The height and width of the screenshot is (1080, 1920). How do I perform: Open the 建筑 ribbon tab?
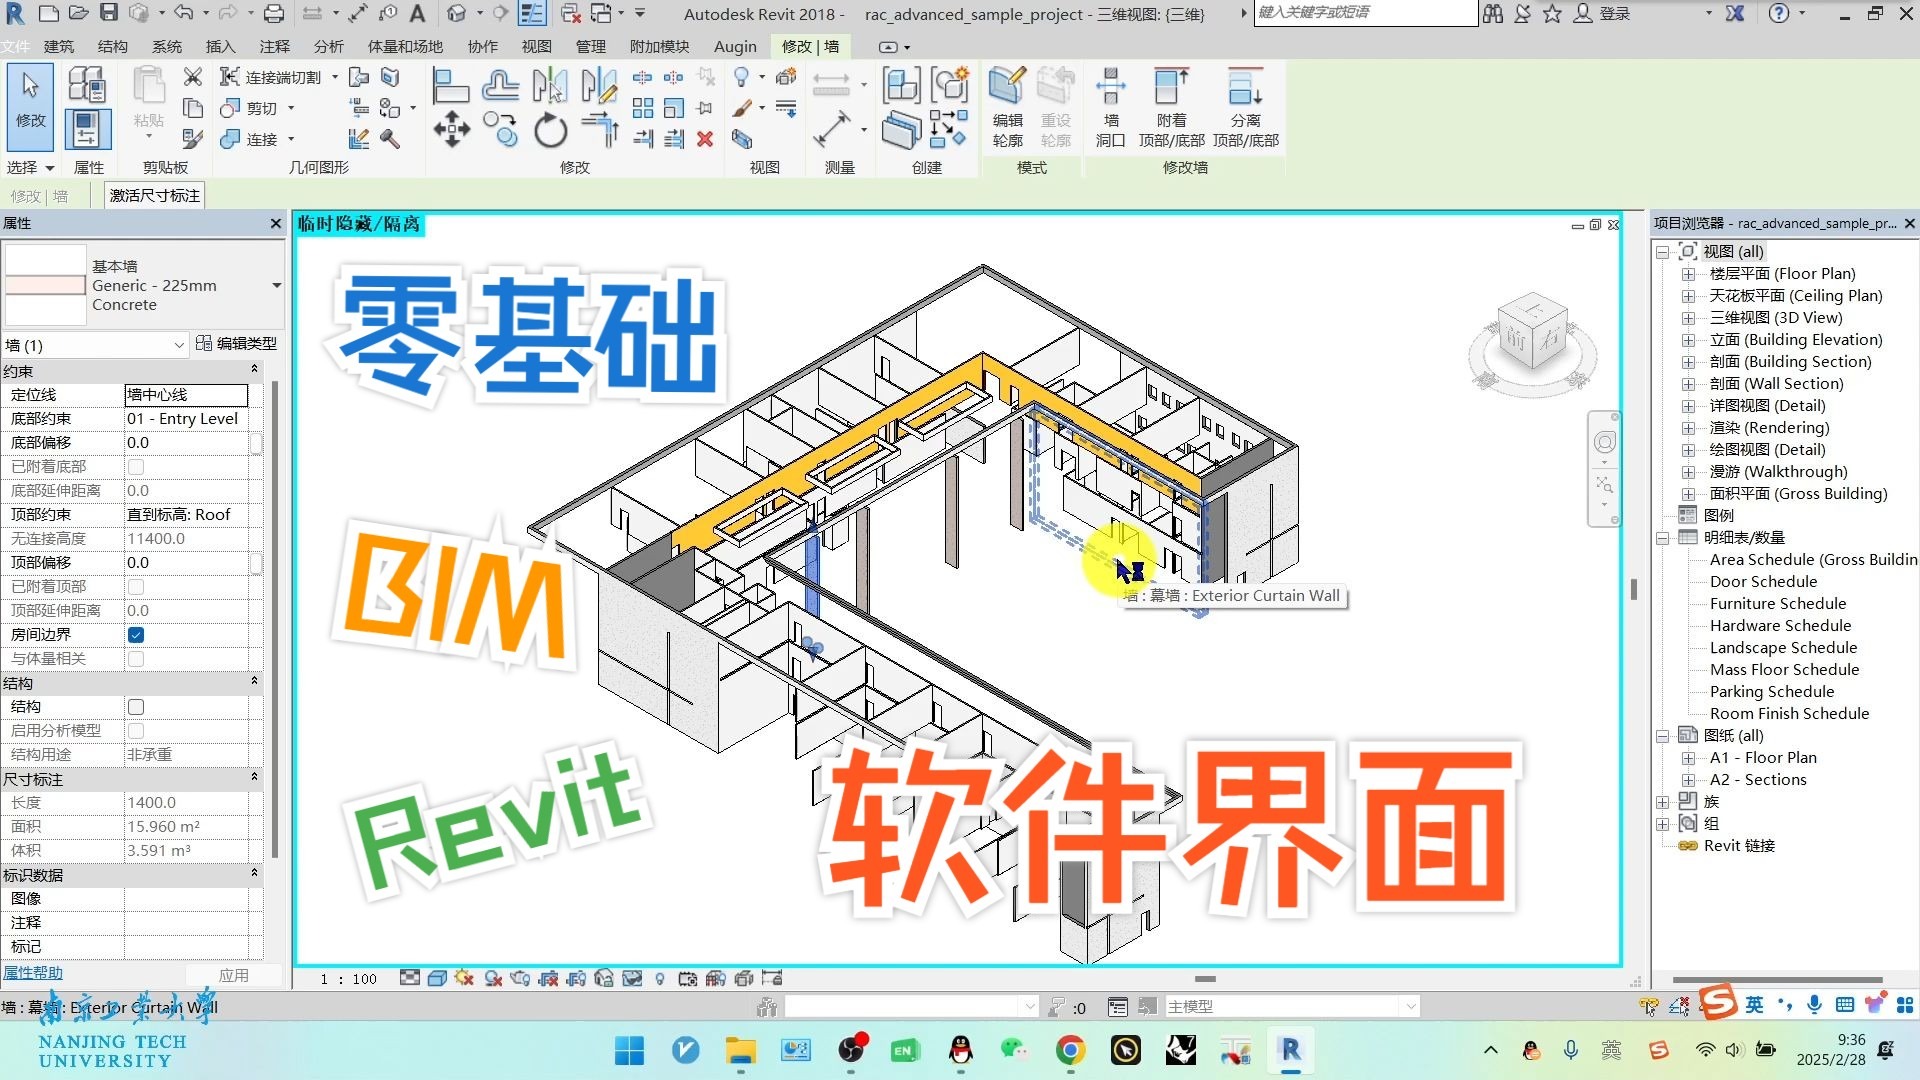[x=60, y=46]
